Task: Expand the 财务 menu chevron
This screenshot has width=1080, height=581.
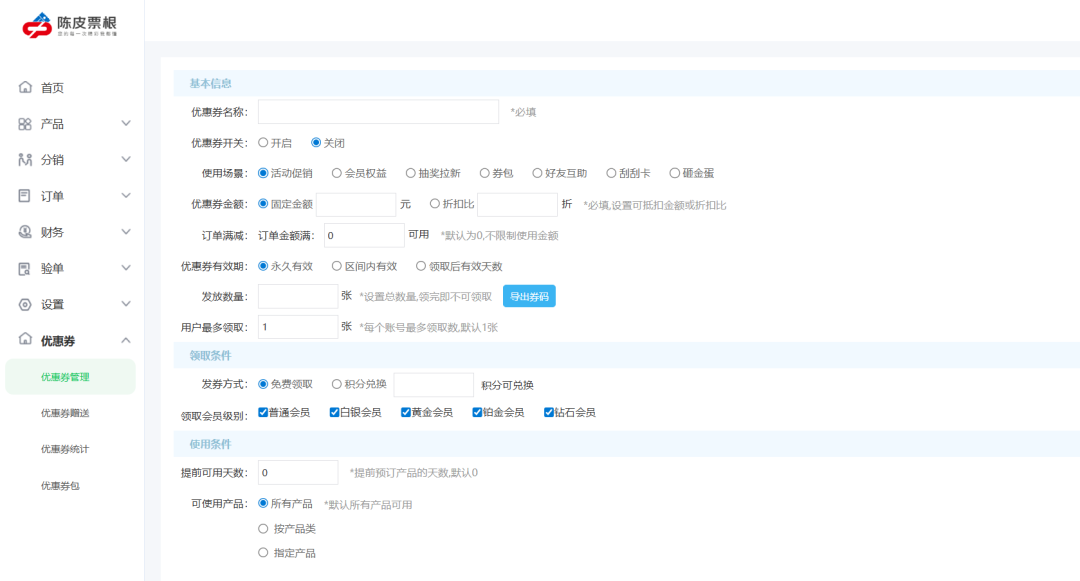Action: point(126,231)
